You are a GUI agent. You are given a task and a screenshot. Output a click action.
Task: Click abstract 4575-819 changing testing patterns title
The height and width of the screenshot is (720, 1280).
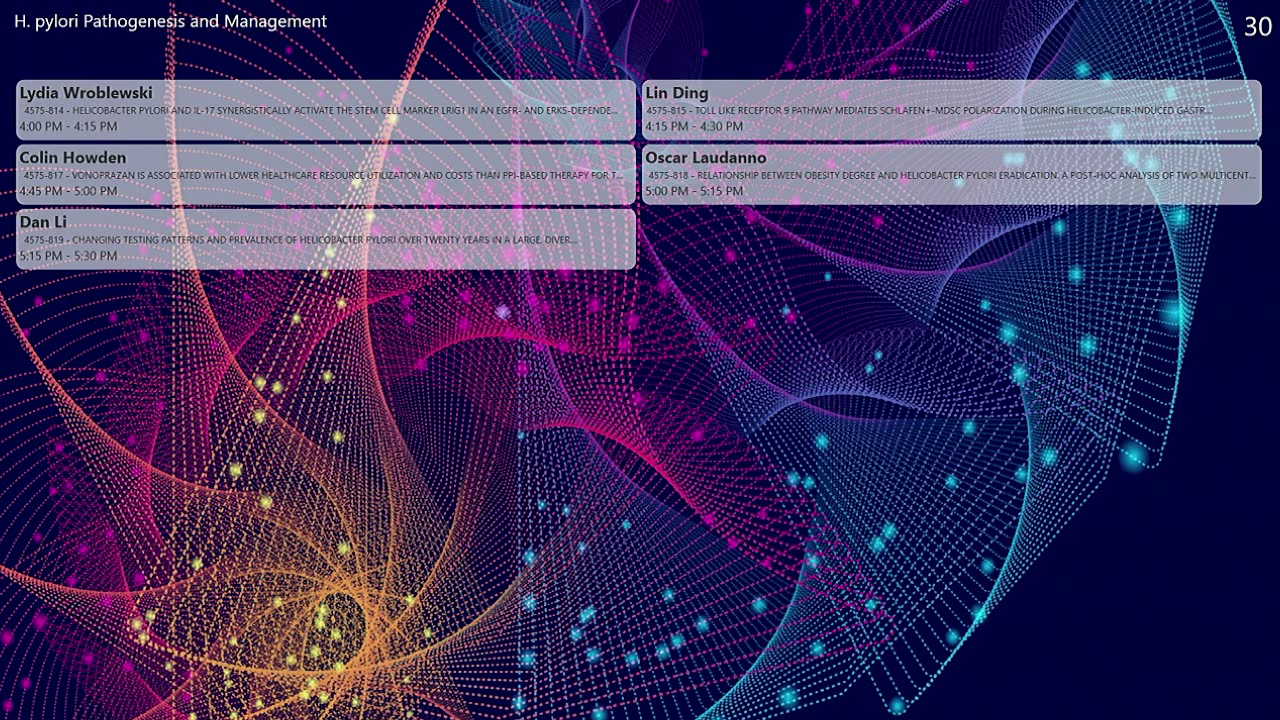coord(300,240)
